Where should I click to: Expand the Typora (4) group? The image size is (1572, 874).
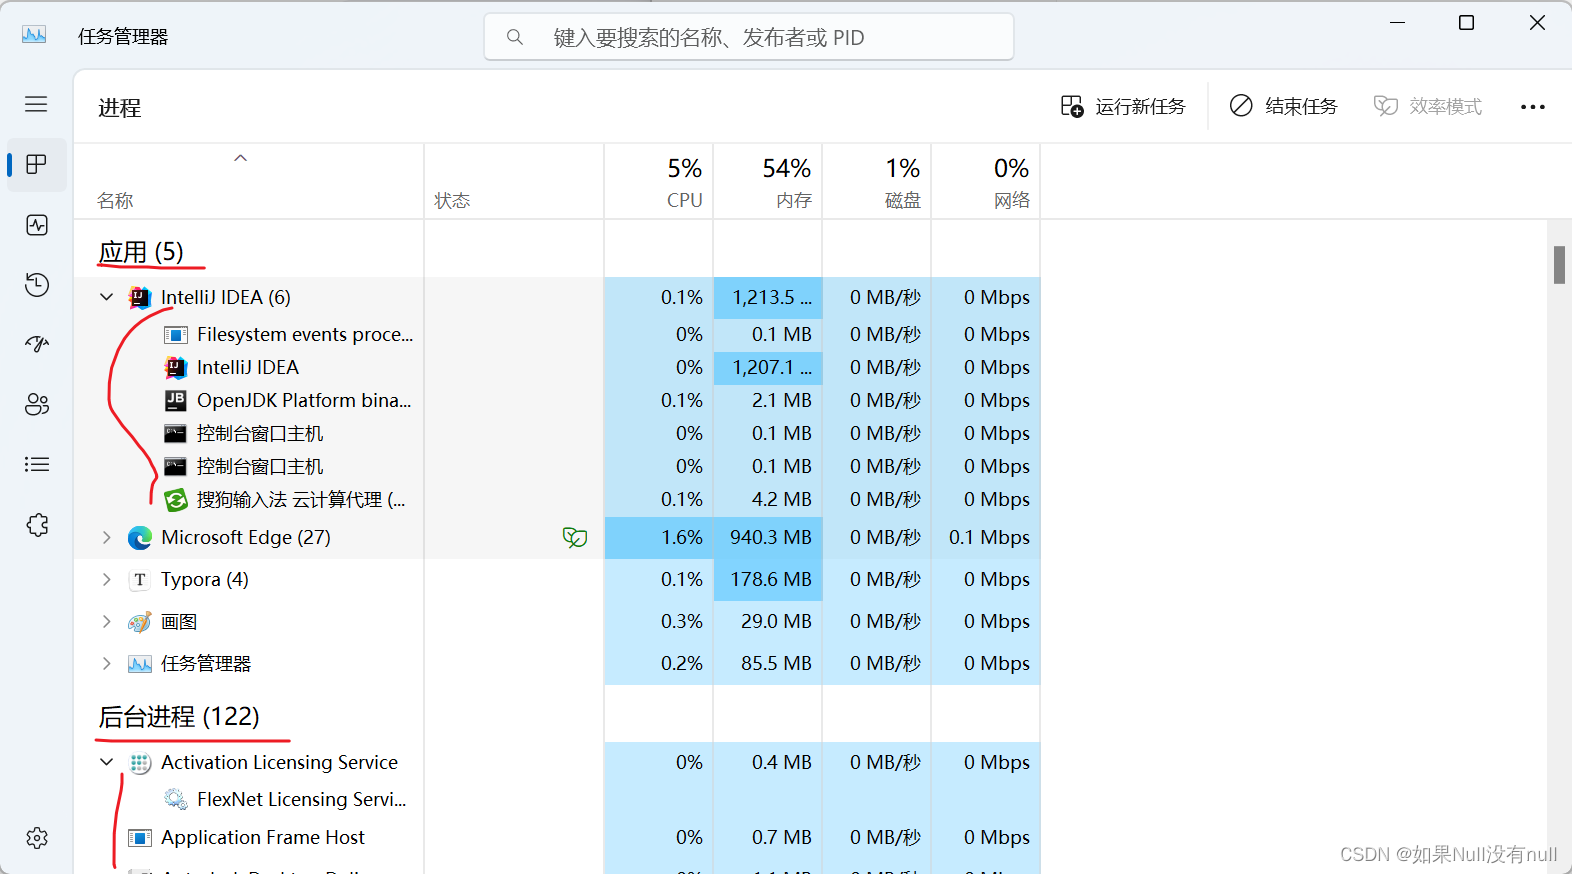(107, 579)
